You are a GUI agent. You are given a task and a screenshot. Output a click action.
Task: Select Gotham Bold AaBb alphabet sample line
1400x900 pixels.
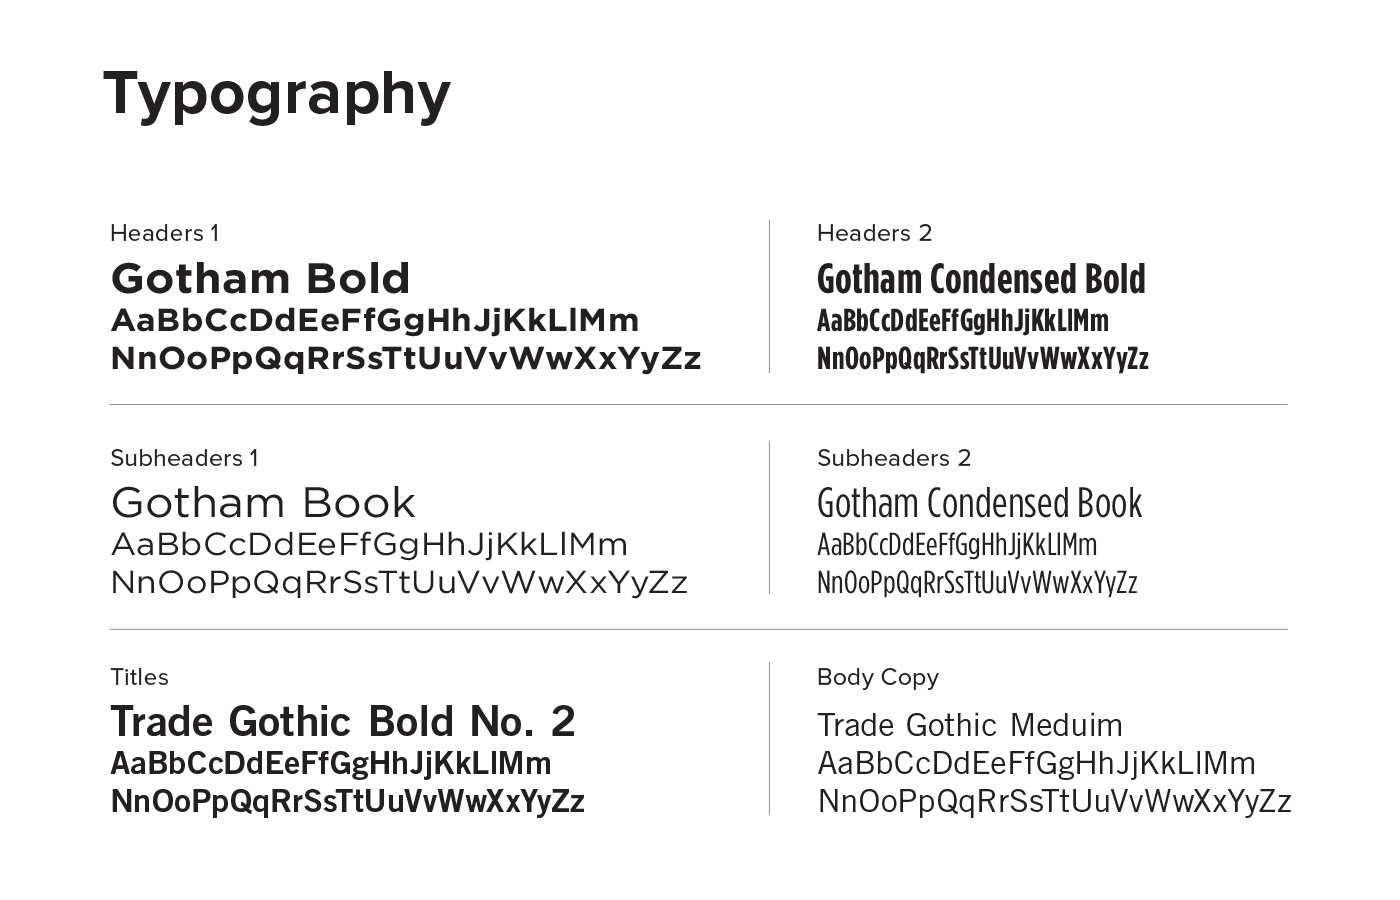[375, 321]
